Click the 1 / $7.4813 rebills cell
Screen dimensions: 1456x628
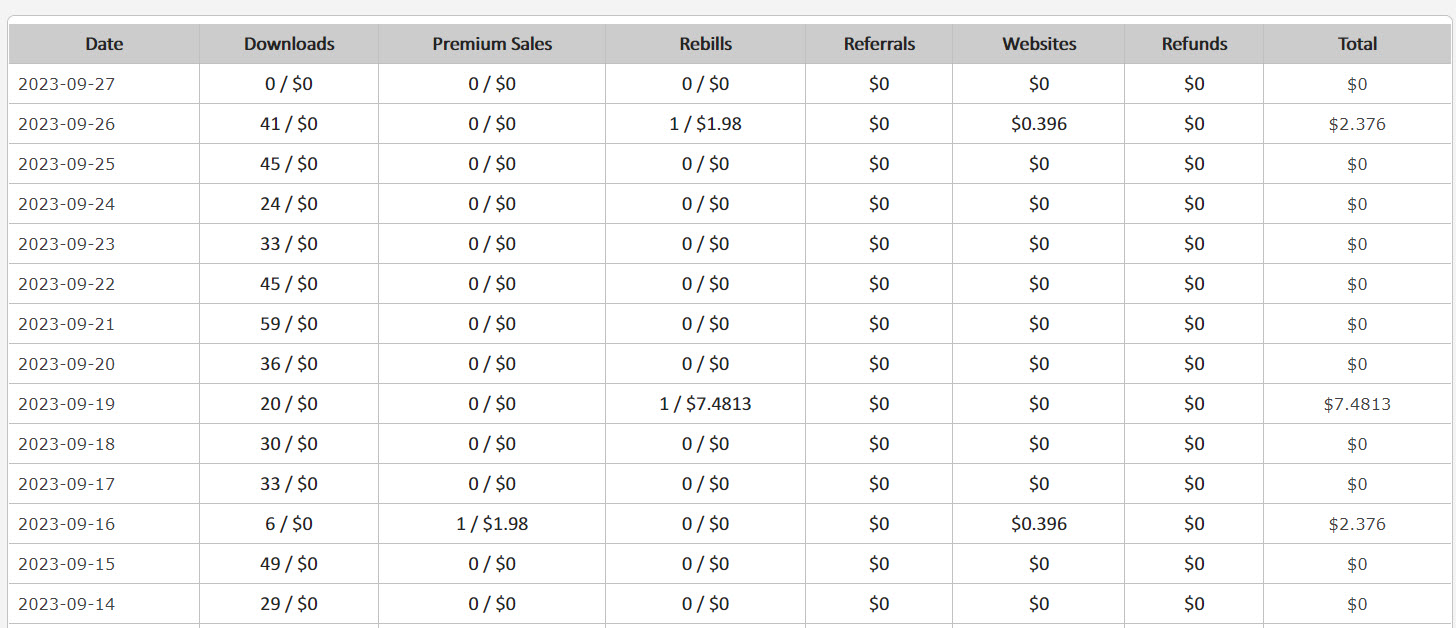point(705,404)
